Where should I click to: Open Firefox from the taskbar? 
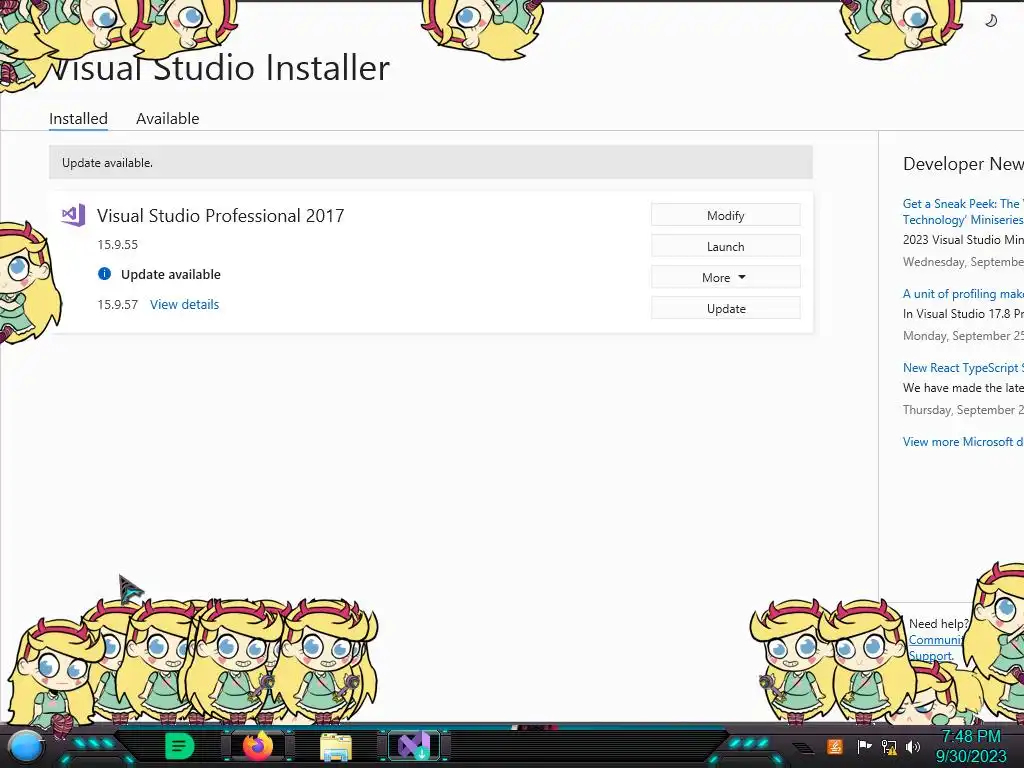coord(258,746)
